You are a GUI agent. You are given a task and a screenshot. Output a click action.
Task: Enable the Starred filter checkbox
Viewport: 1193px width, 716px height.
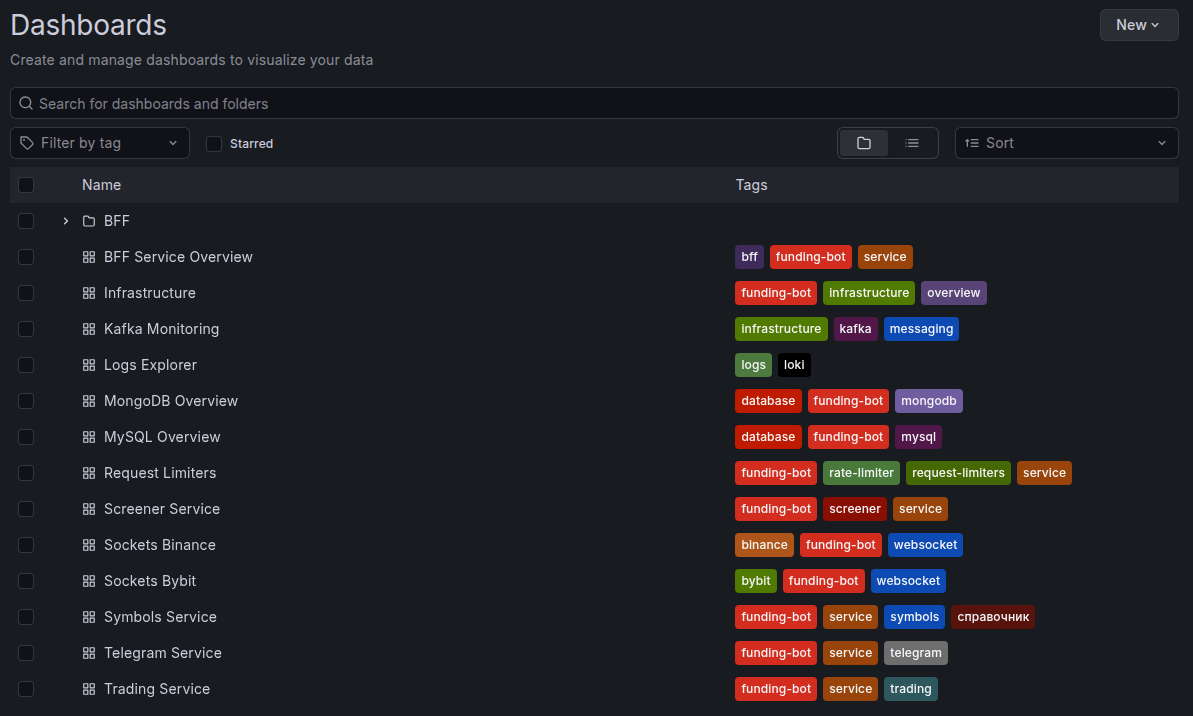(x=214, y=143)
